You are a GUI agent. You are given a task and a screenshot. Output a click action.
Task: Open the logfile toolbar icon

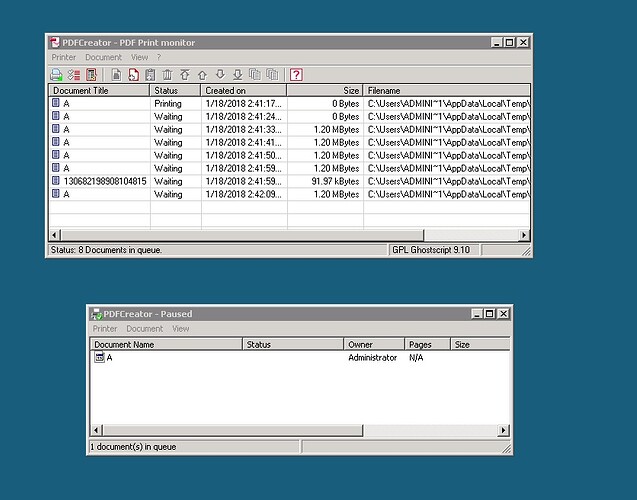pos(91,75)
